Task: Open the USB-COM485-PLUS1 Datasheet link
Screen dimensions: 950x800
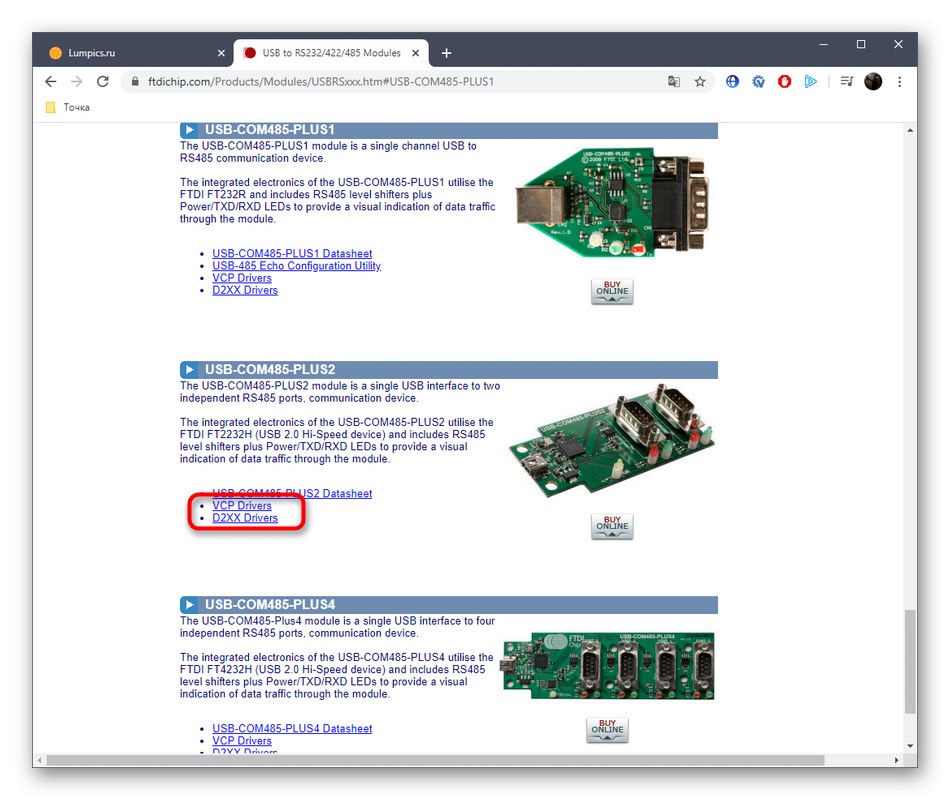Action: (x=292, y=253)
